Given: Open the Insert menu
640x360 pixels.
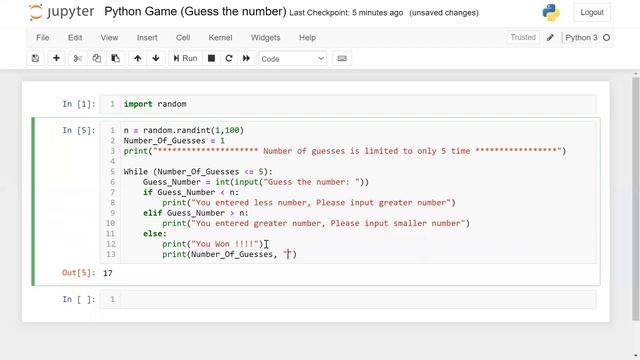Looking at the screenshot, I should click(147, 38).
